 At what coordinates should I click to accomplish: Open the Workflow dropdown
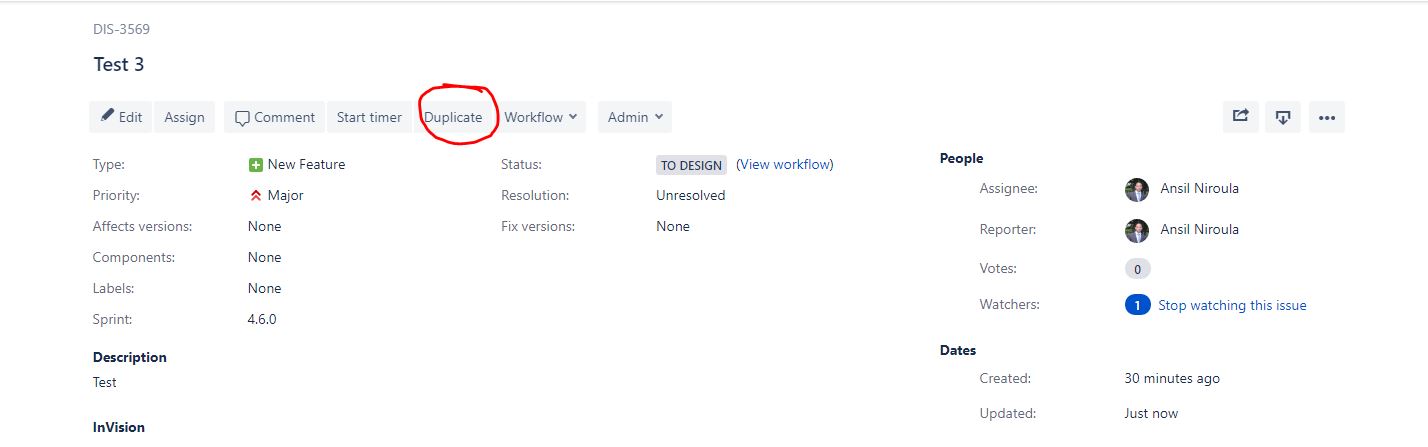[x=541, y=117]
